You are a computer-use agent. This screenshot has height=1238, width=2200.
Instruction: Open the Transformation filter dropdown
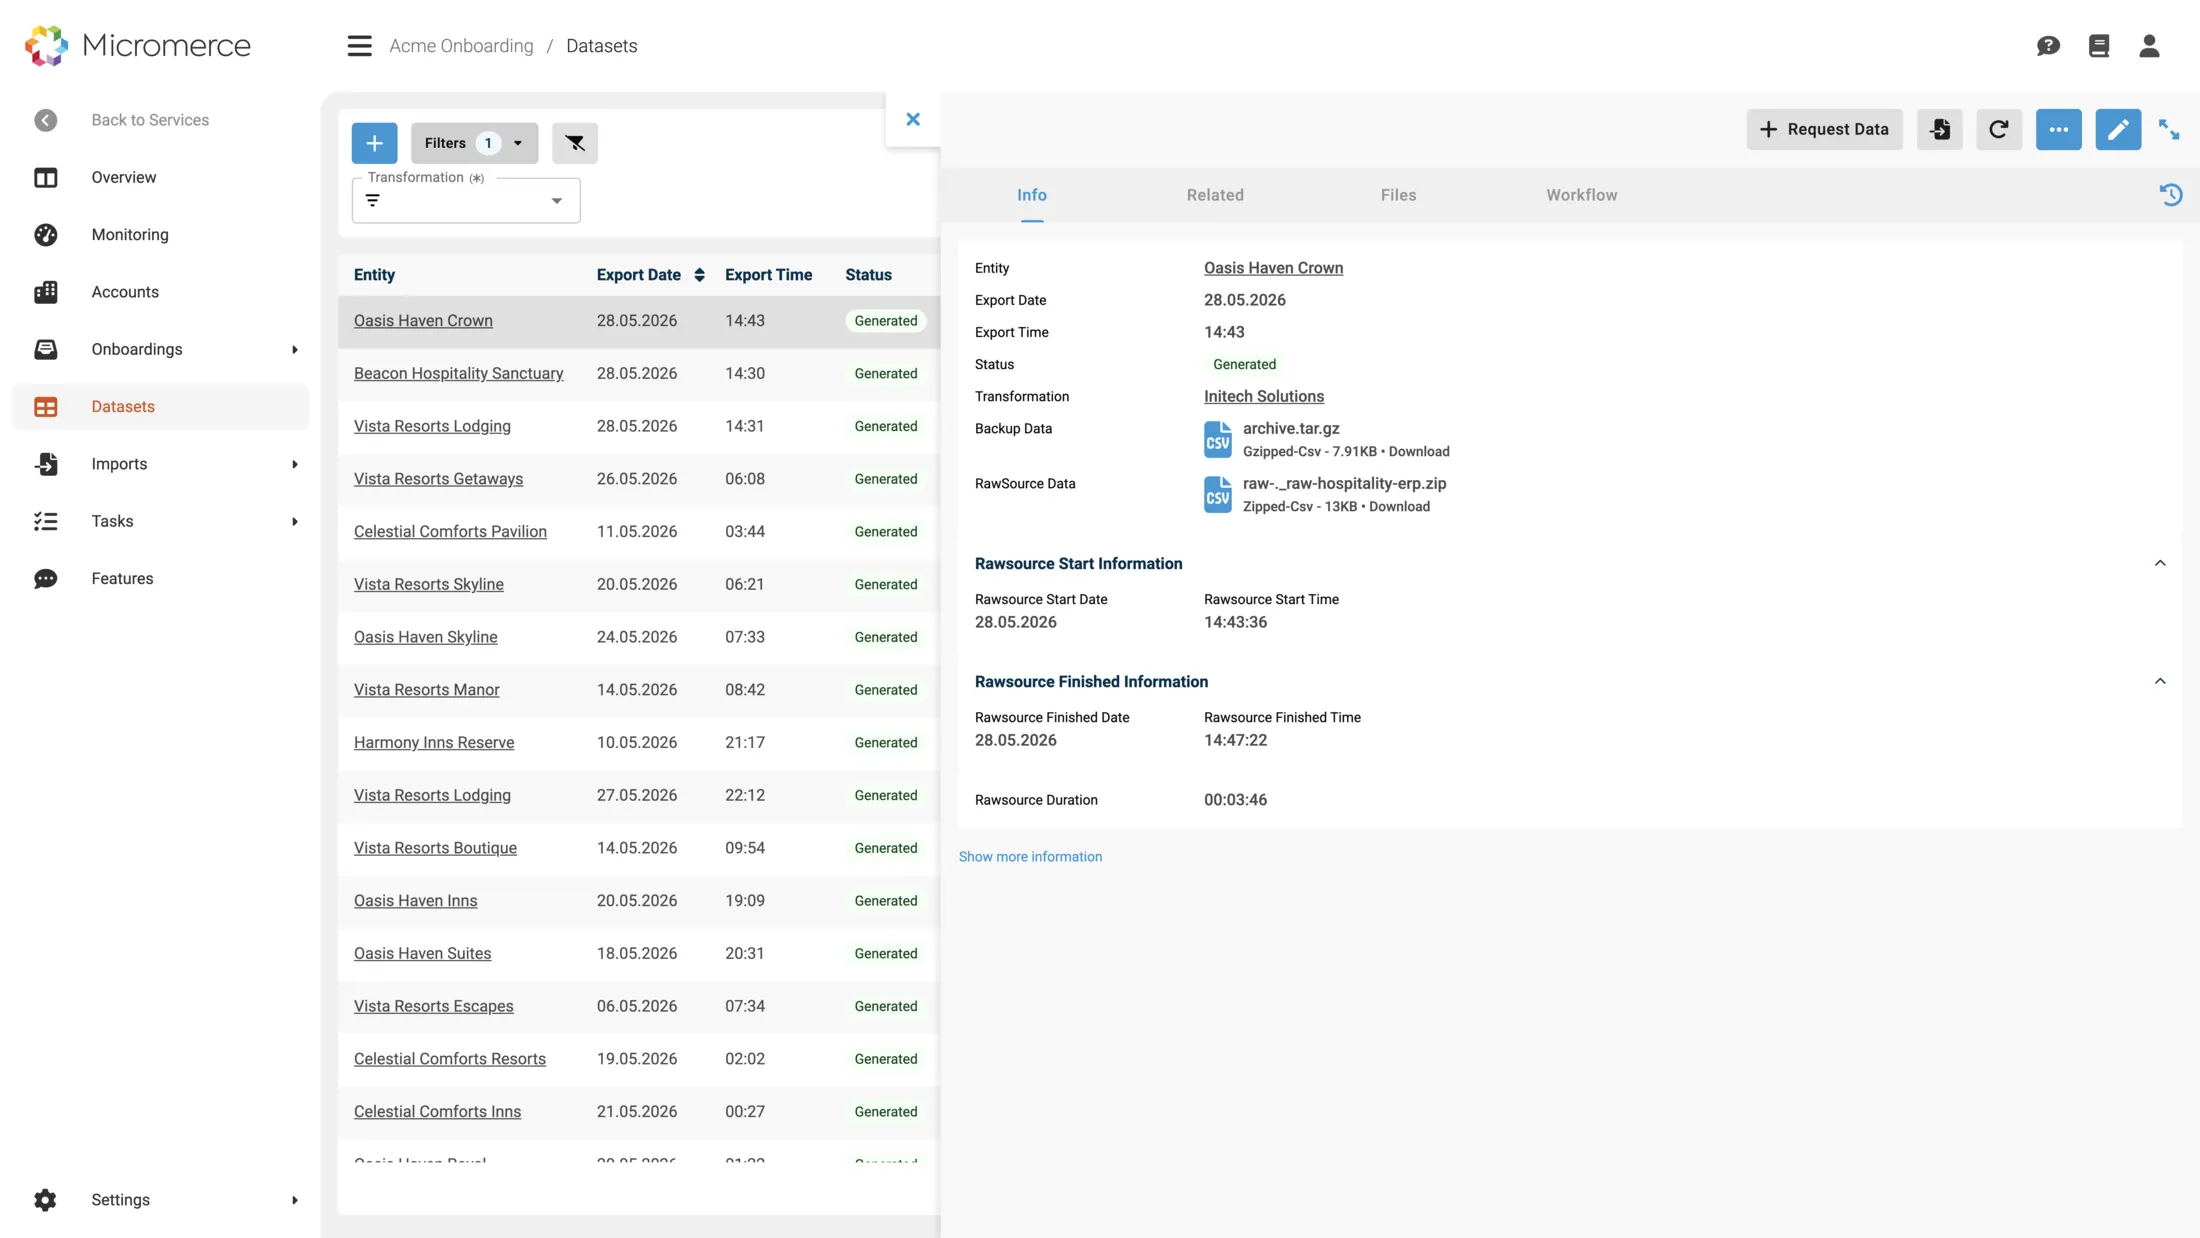pos(466,201)
